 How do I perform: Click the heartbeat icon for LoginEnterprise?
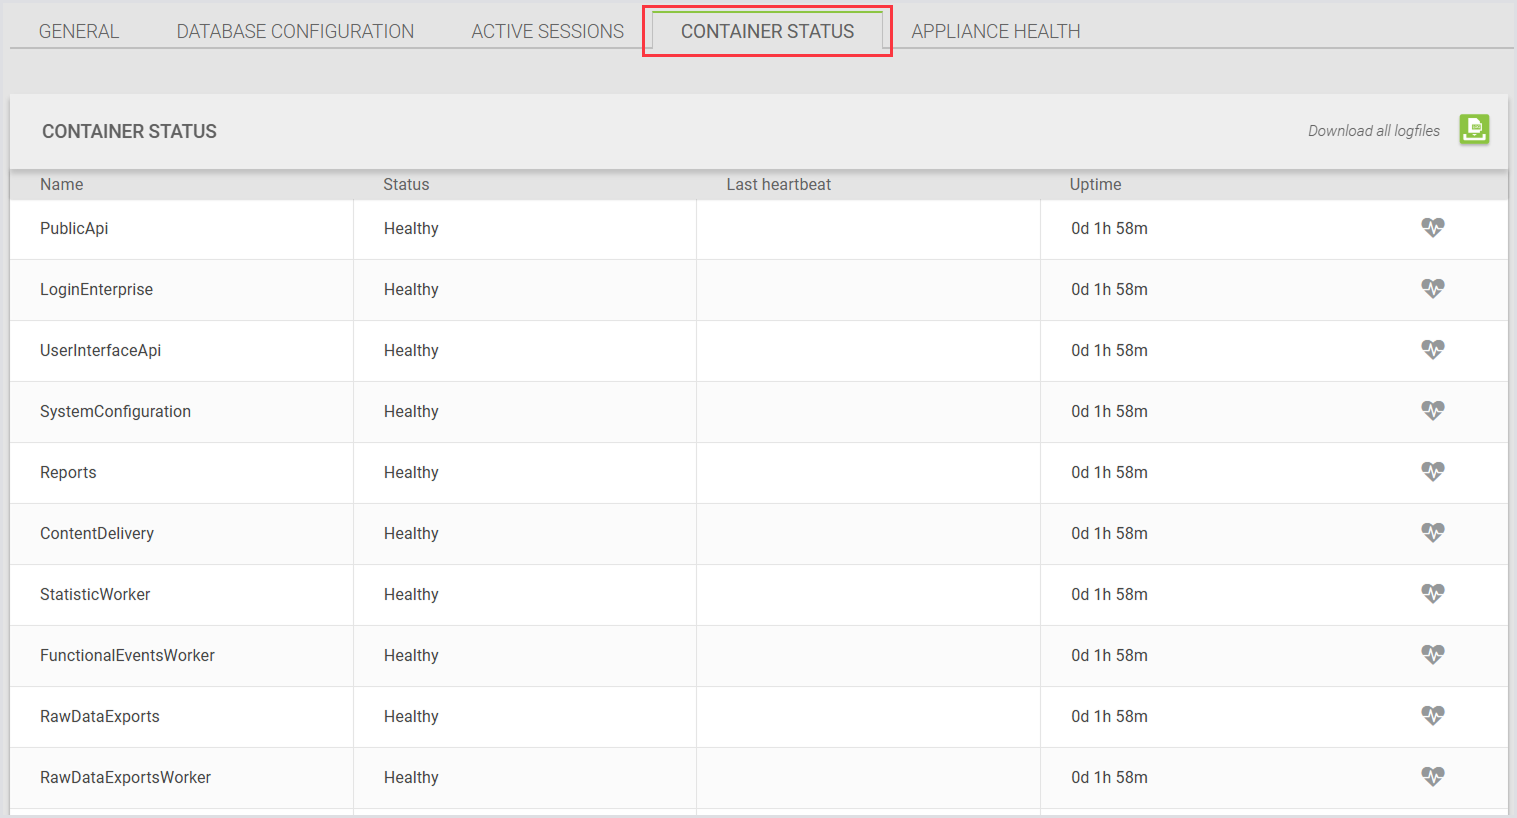click(x=1433, y=289)
